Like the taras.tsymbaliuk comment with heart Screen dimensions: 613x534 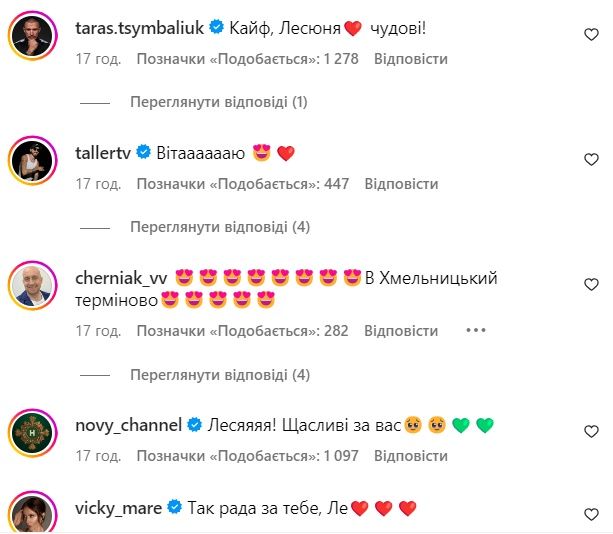[x=591, y=34]
